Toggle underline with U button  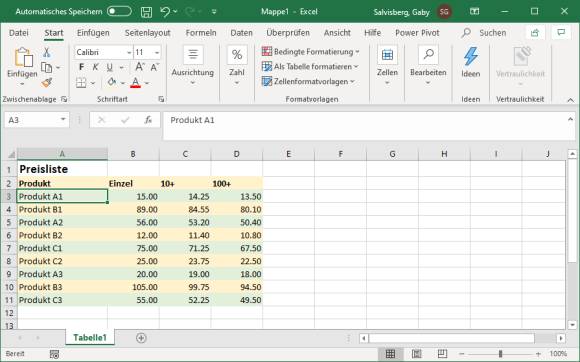pos(109,67)
